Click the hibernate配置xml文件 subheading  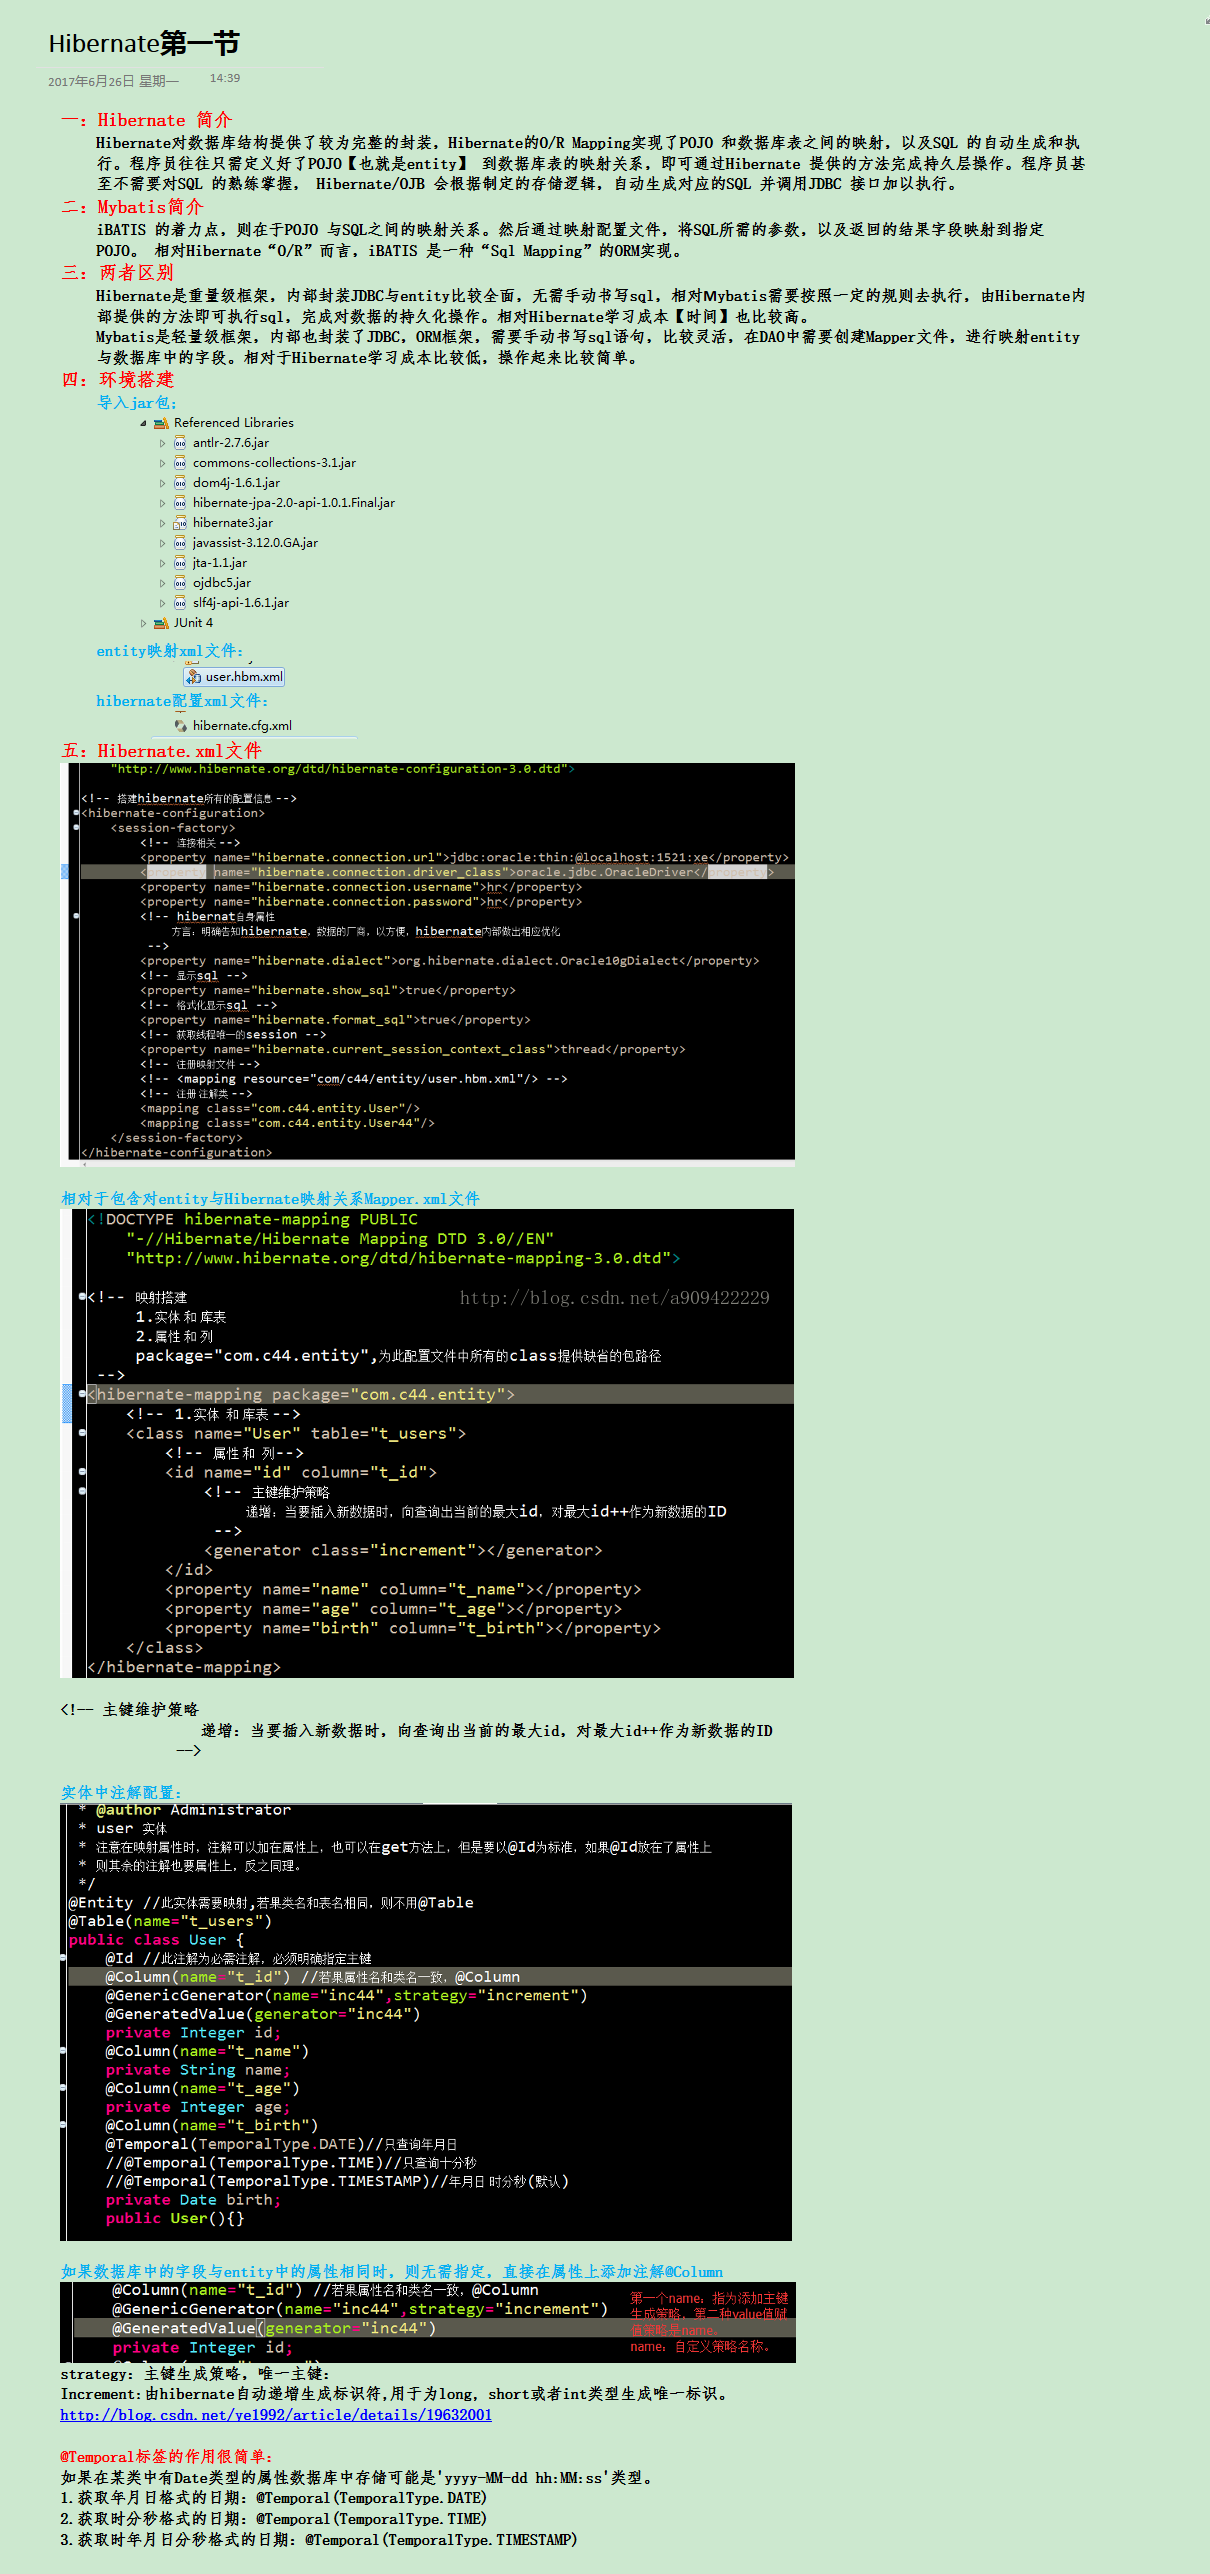[x=182, y=701]
